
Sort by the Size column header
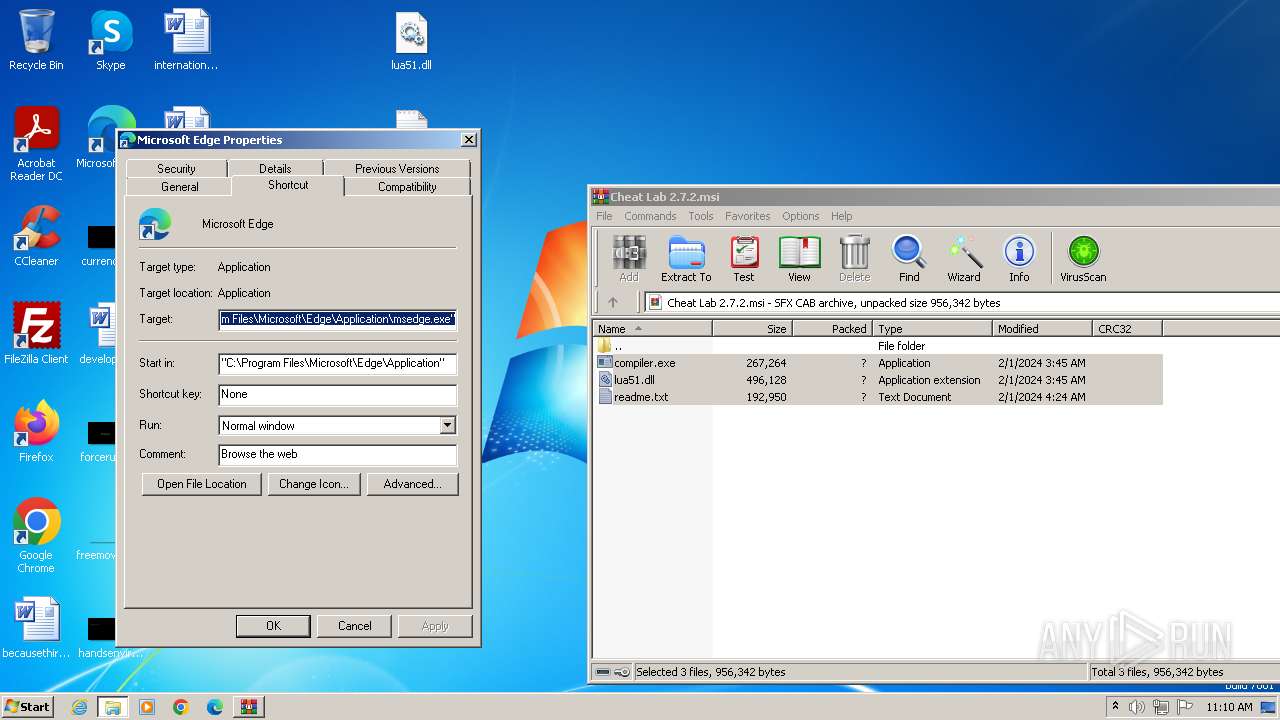752,328
